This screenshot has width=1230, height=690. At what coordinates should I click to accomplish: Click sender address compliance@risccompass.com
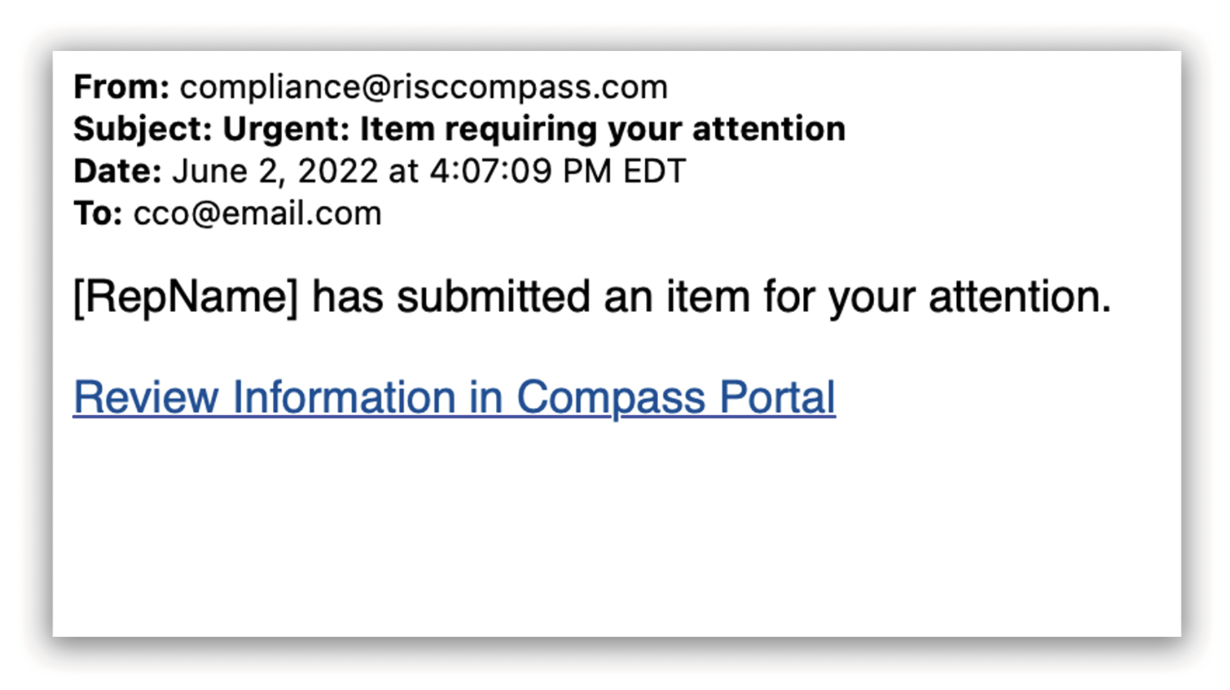point(424,87)
